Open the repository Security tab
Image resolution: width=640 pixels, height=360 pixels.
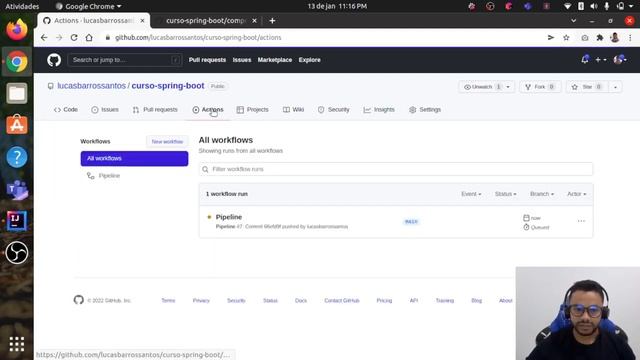coord(333,109)
